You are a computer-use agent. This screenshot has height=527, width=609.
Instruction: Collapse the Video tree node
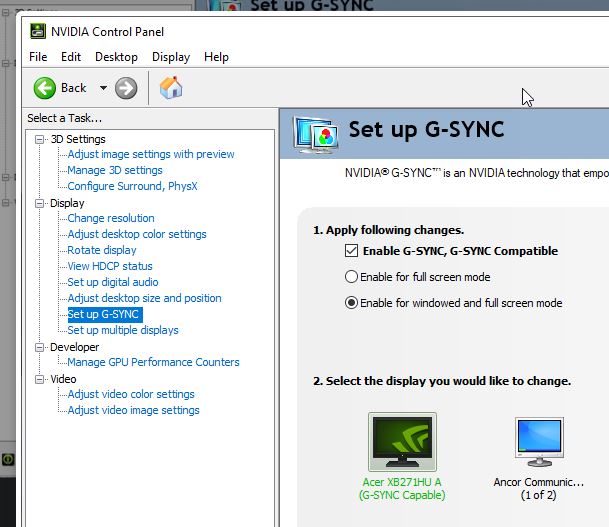tap(39, 379)
